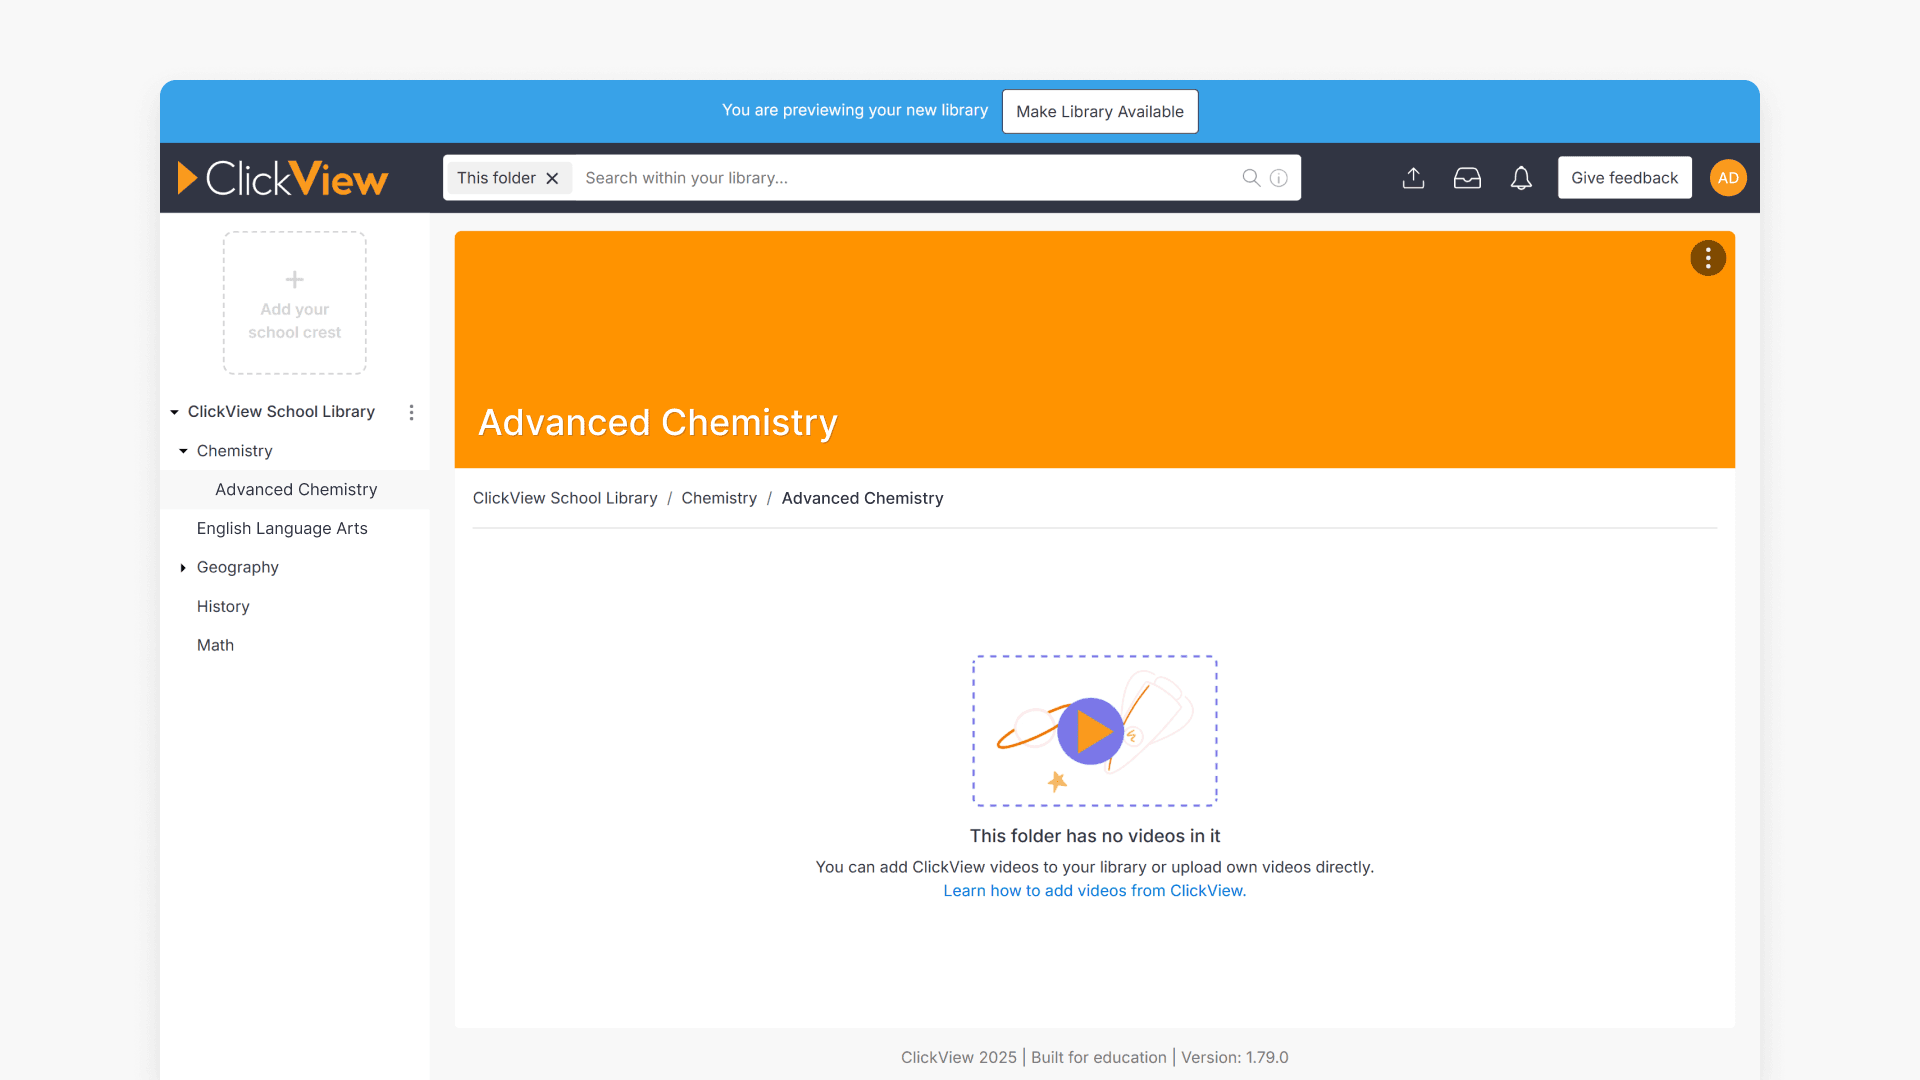Open the AD account avatar menu
Screen dimensions: 1920x1080
1728,177
